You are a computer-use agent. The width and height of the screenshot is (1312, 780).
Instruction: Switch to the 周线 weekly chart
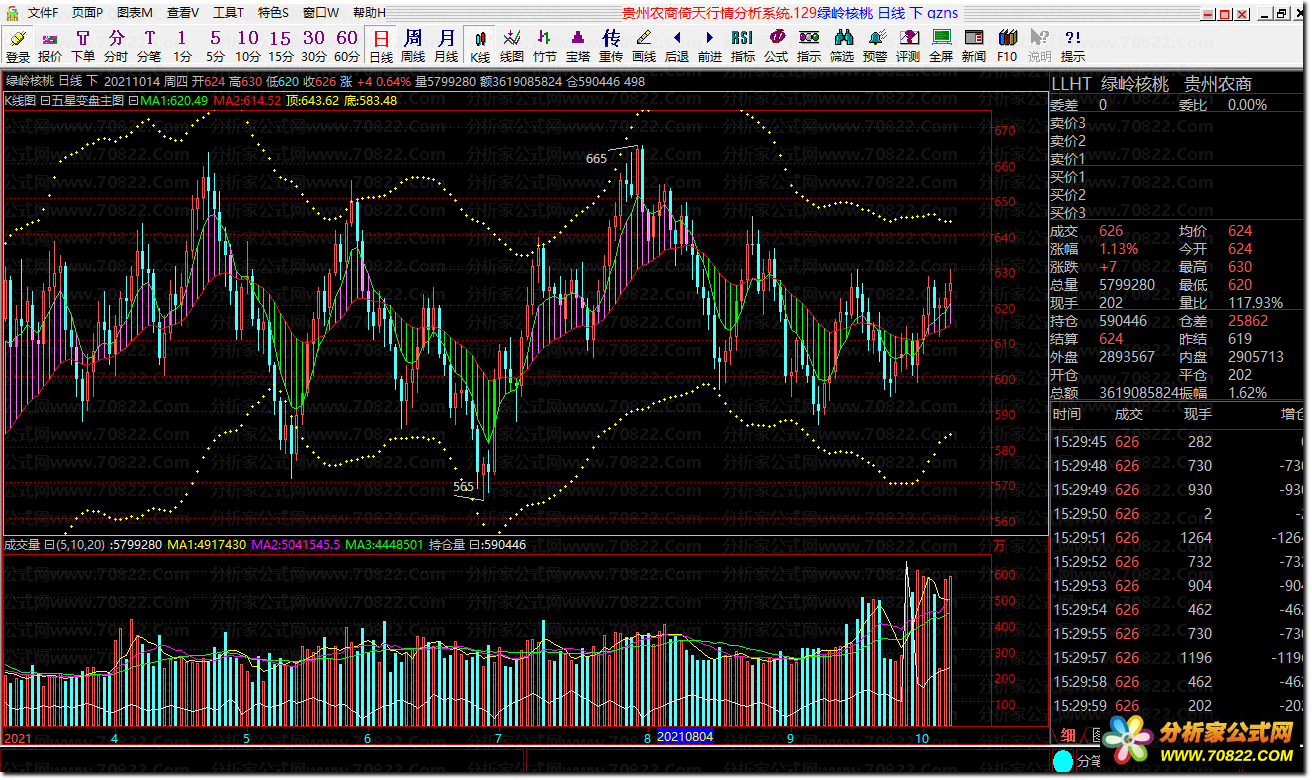[x=413, y=45]
